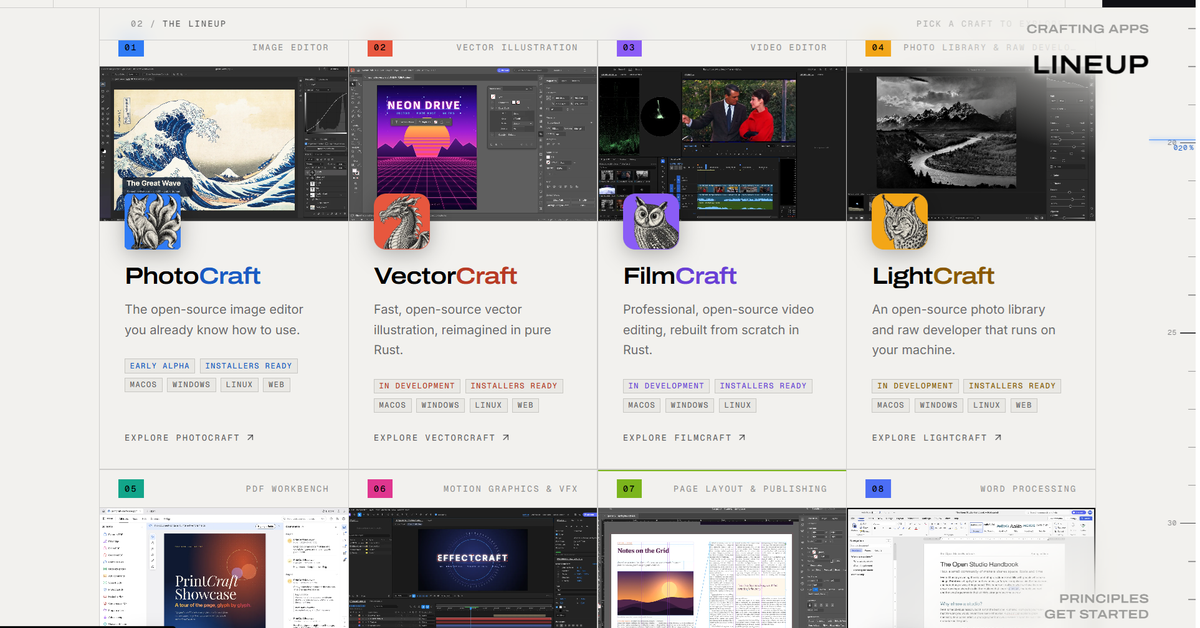Click the 25 scroll ruler marker
Image resolution: width=1200 pixels, height=628 pixels.
[x=1181, y=332]
